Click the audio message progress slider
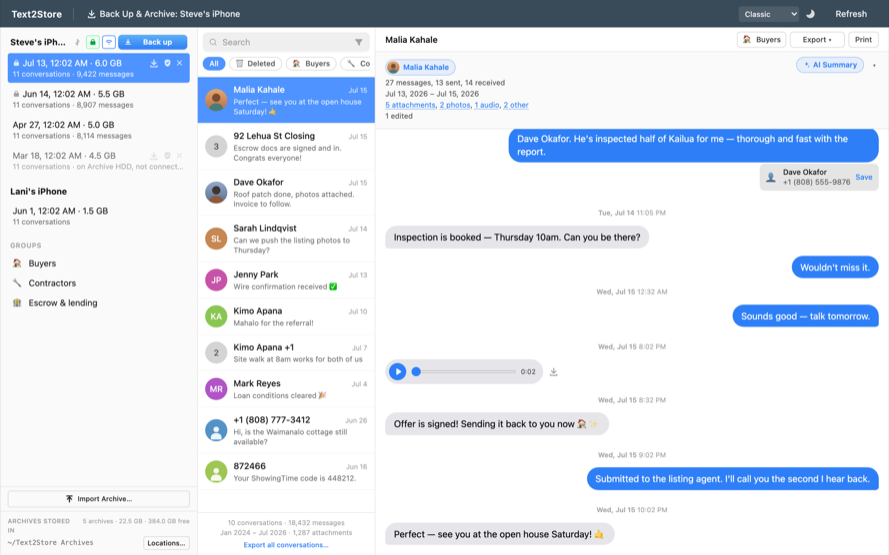The image size is (889, 555). point(465,372)
